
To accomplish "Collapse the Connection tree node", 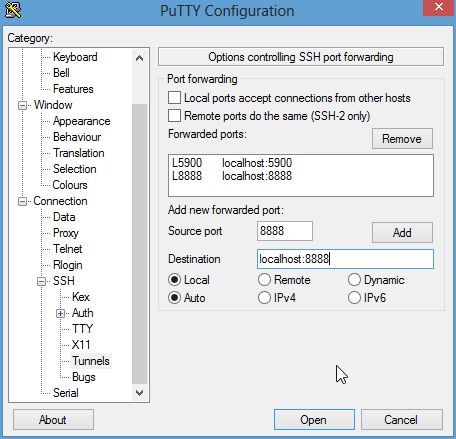I will click(22, 201).
